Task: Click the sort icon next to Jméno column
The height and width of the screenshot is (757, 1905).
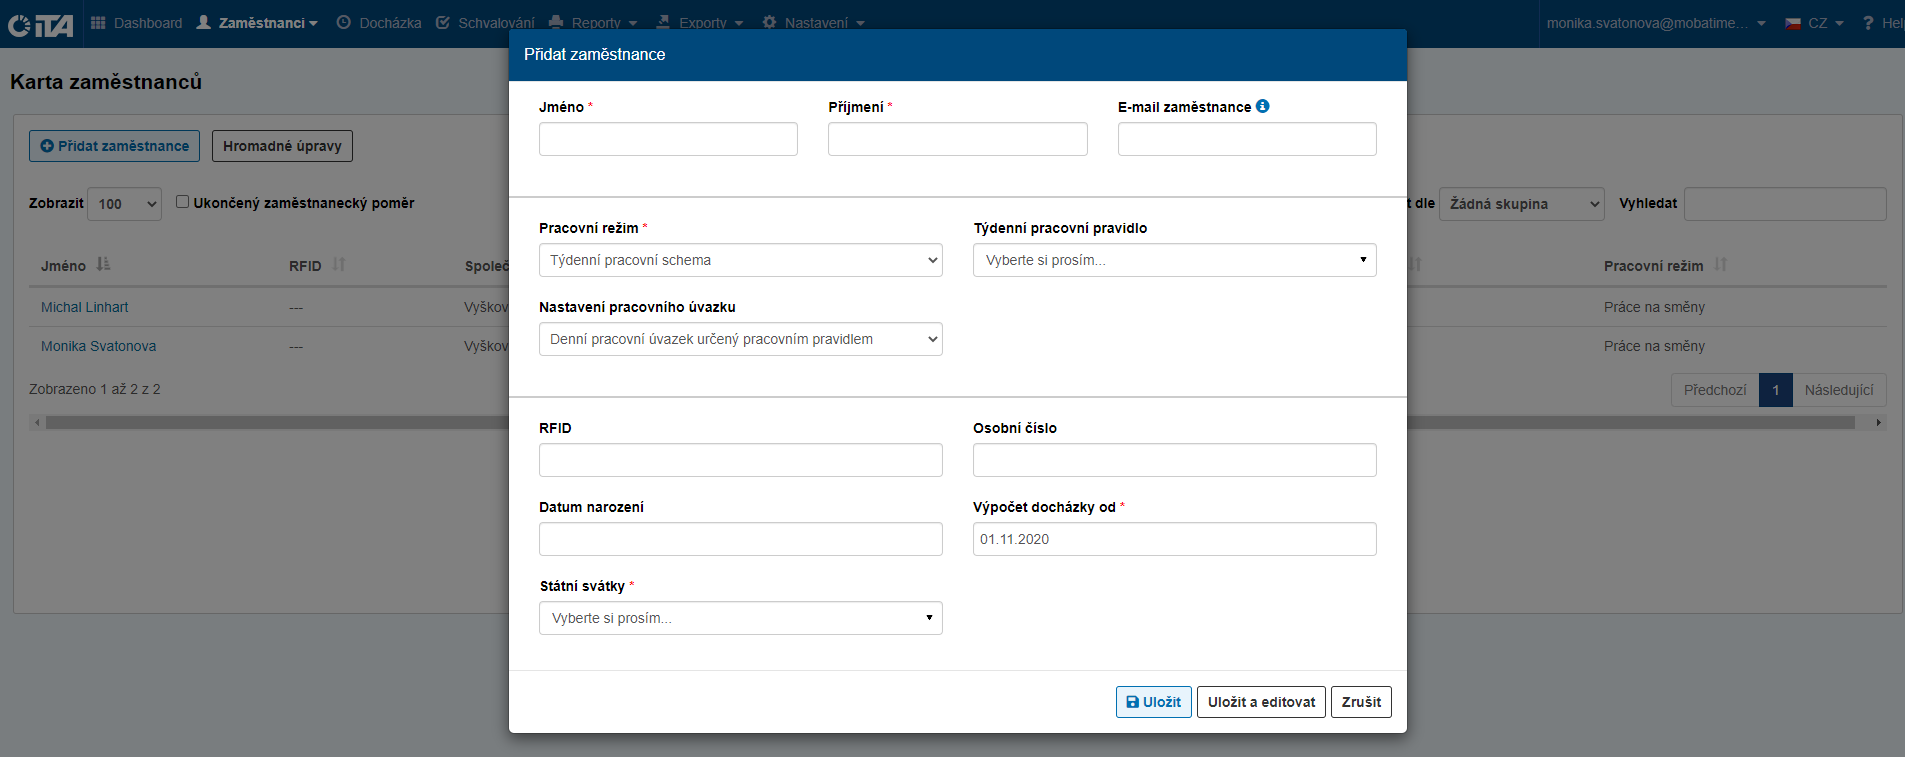Action: coord(104,265)
